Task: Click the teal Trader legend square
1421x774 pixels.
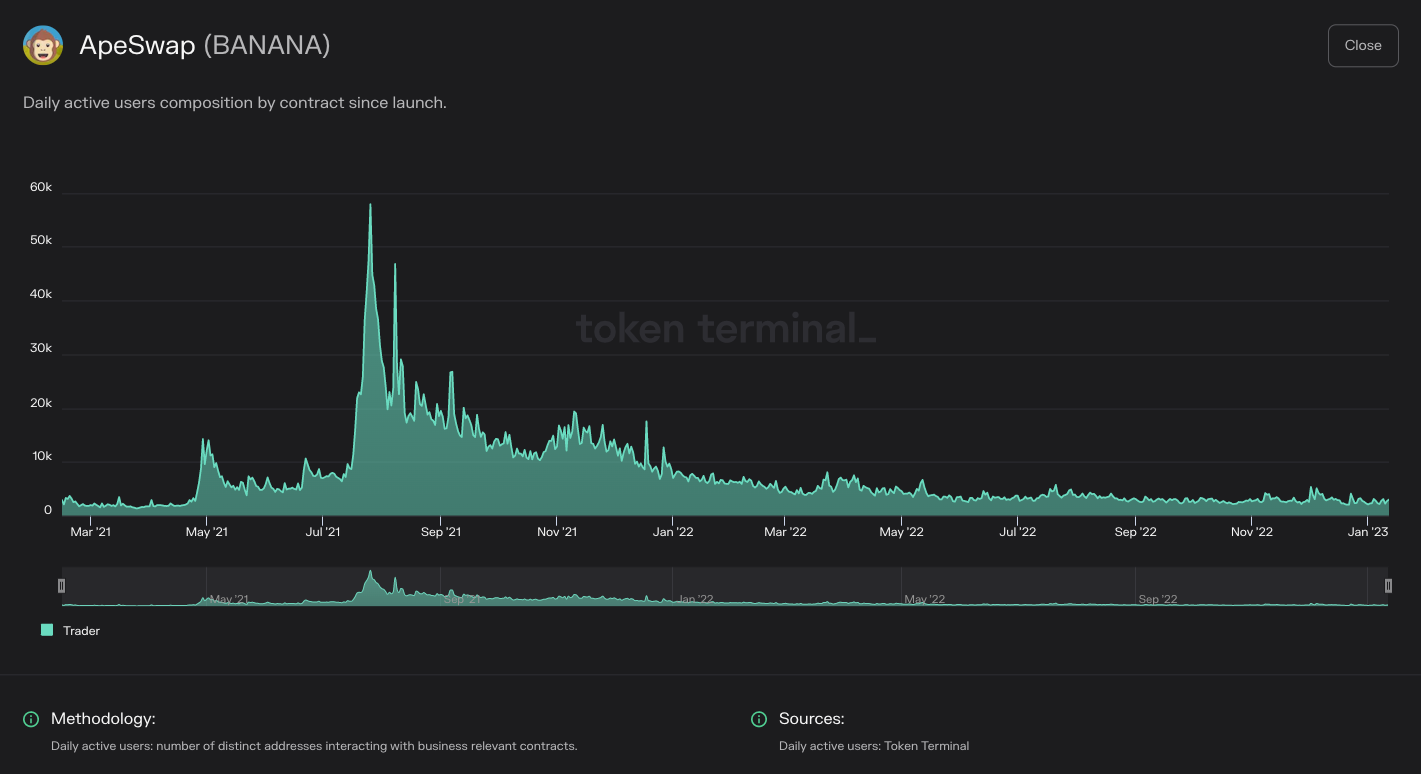Action: click(46, 631)
